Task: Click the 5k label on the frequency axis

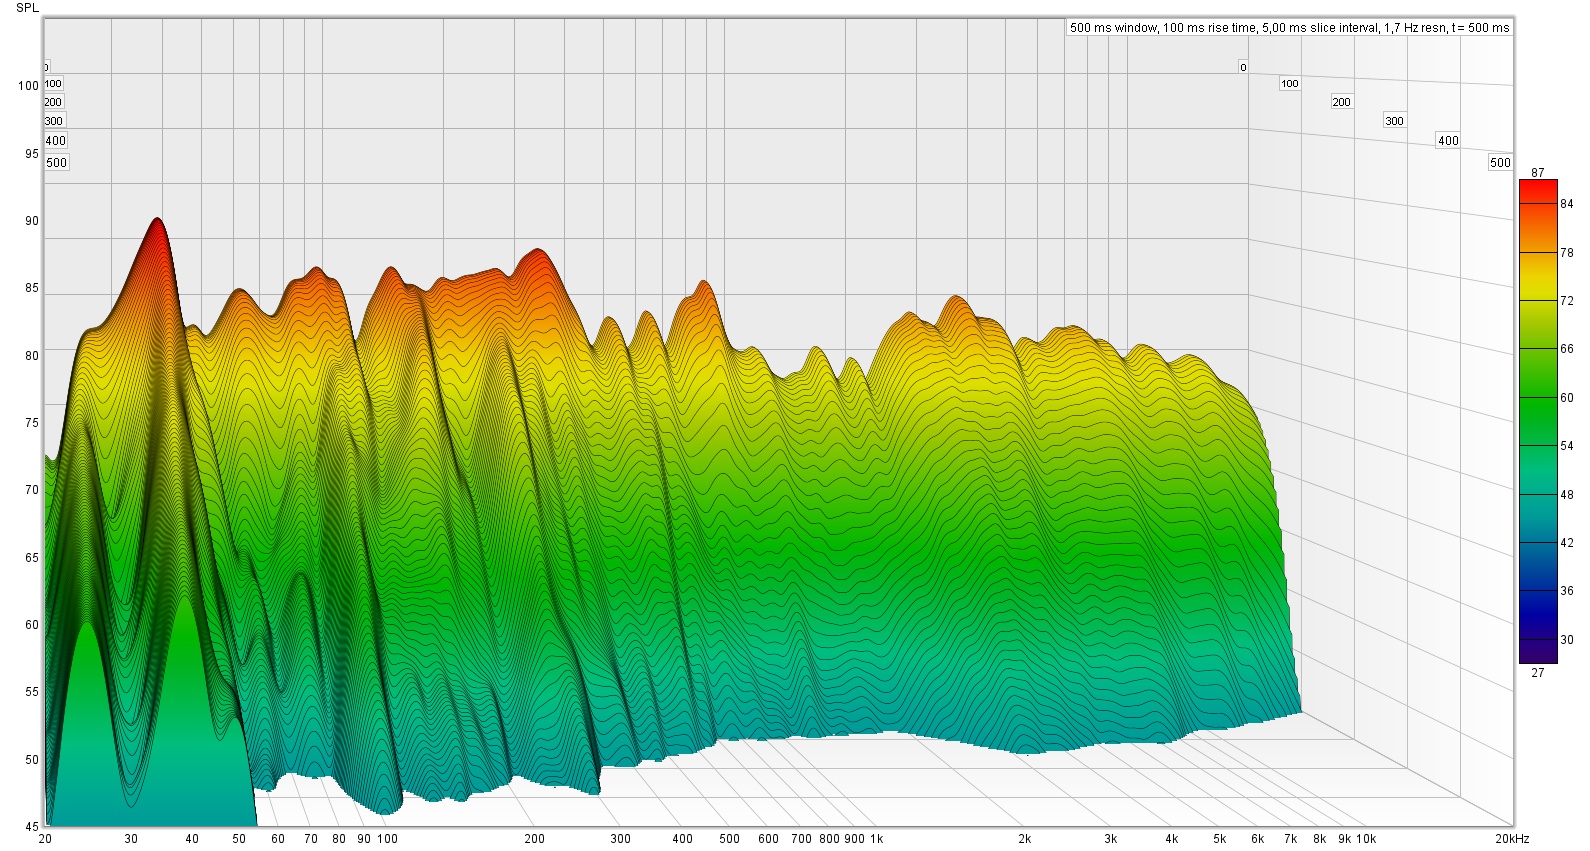Action: click(1219, 839)
